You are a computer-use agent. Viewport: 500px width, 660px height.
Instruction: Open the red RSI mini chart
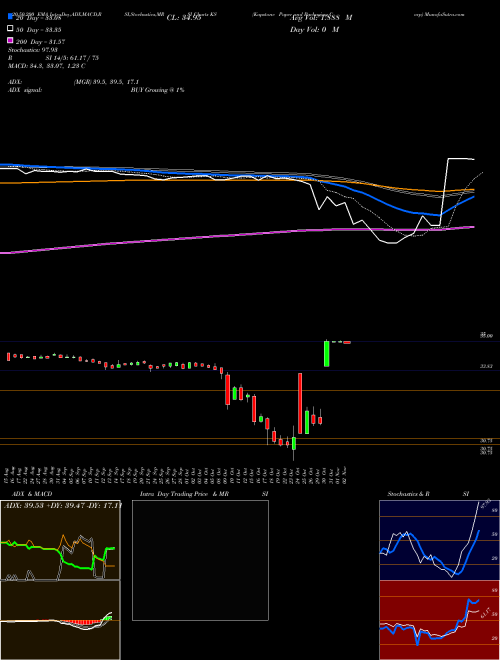point(439,620)
